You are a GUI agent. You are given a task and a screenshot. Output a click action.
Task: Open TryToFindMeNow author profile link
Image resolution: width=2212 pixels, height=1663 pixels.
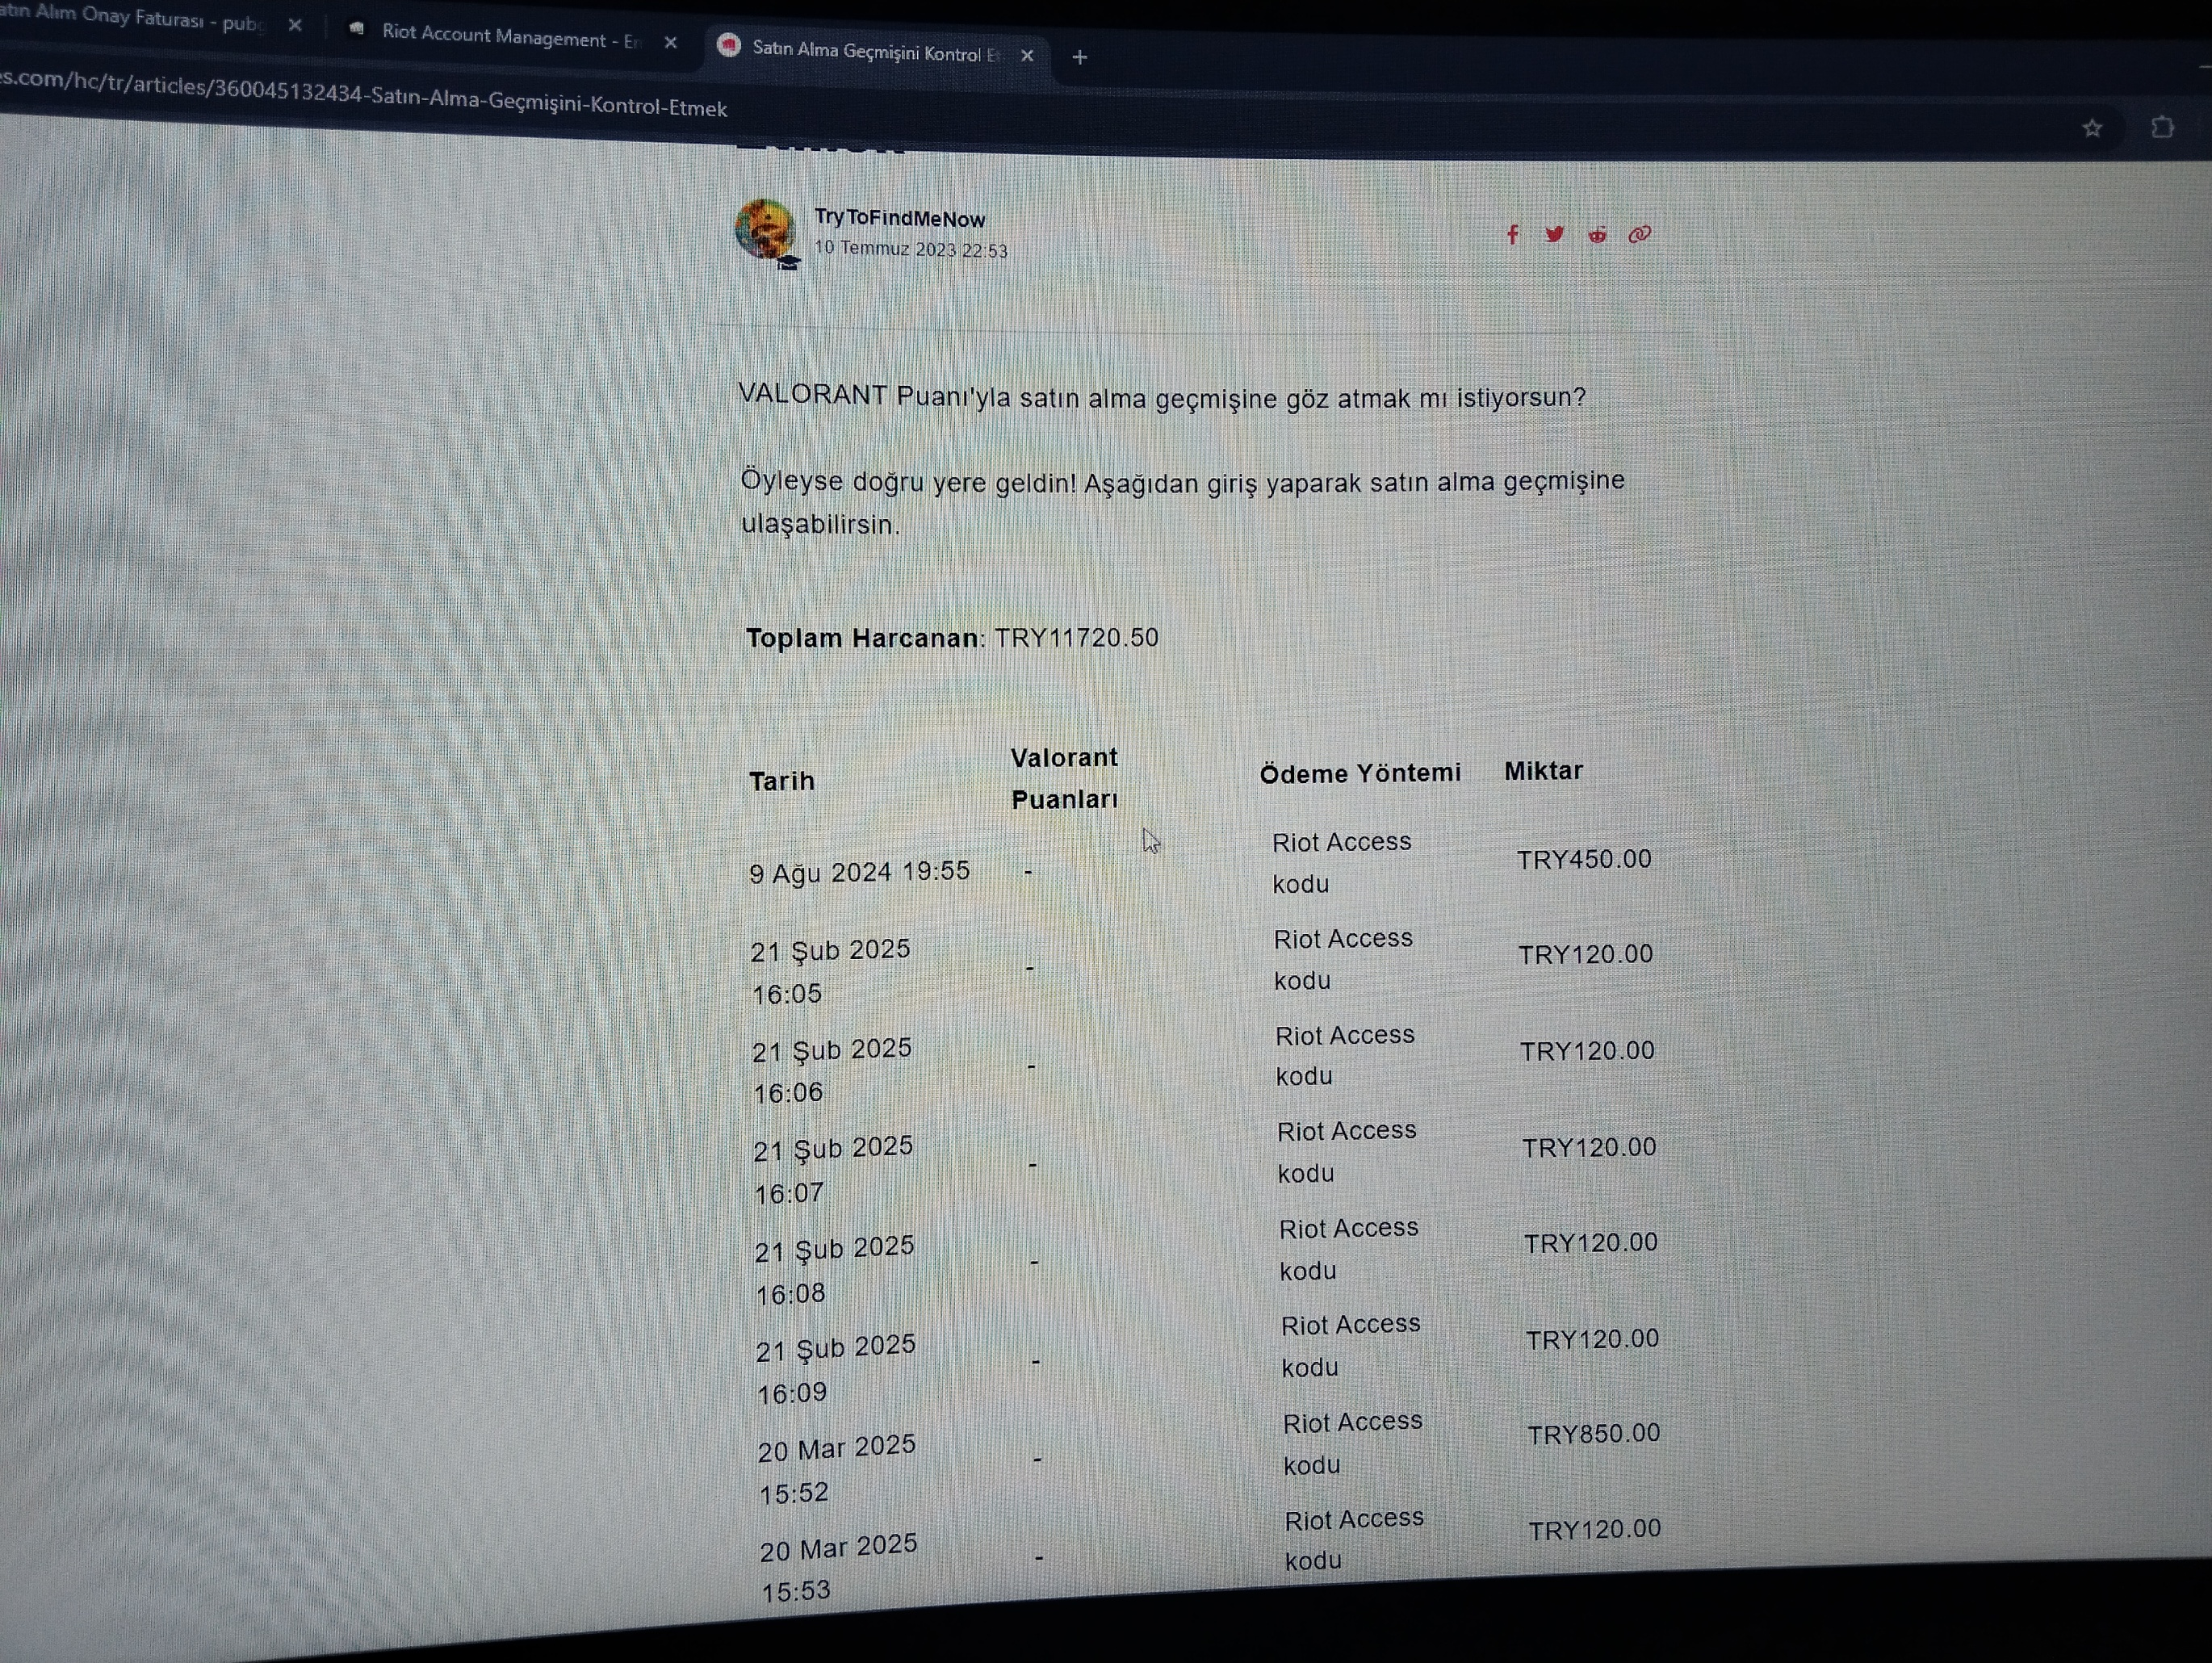pyautogui.click(x=899, y=218)
